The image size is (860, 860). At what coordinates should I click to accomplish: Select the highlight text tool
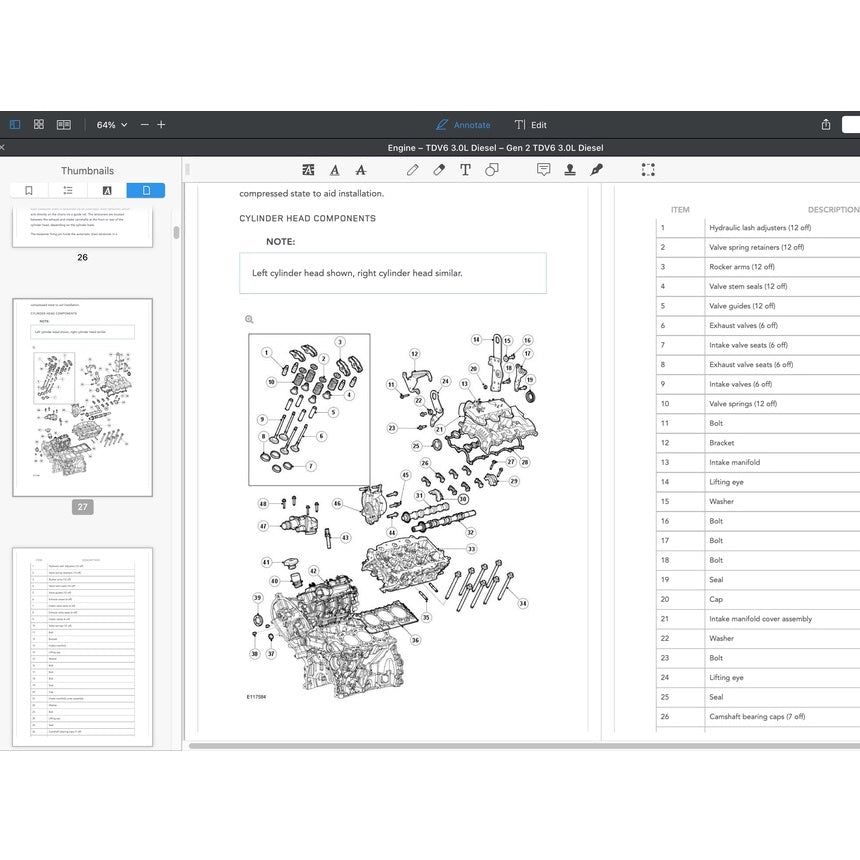(x=308, y=170)
